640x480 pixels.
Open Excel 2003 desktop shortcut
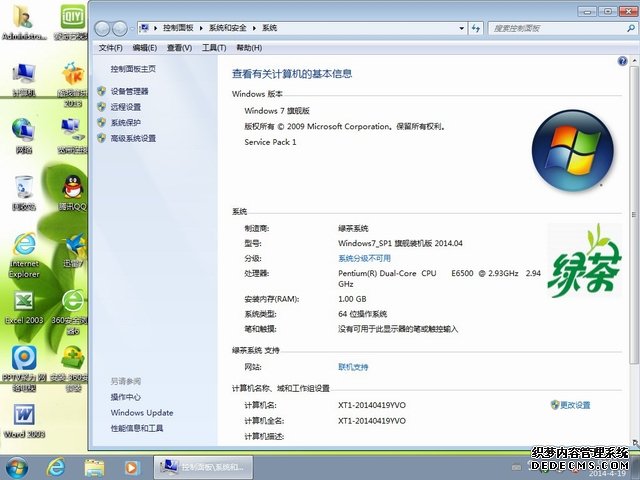pyautogui.click(x=24, y=307)
